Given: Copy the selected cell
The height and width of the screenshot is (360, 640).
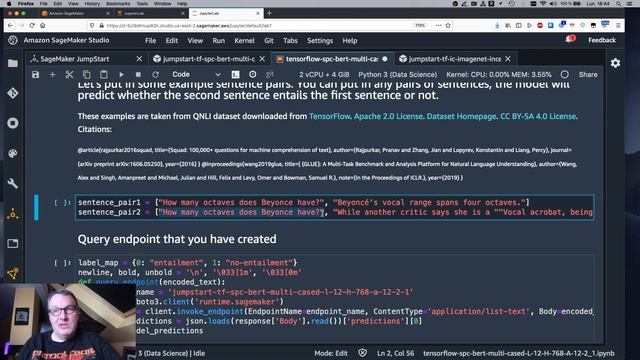Looking at the screenshot, I should [87, 75].
